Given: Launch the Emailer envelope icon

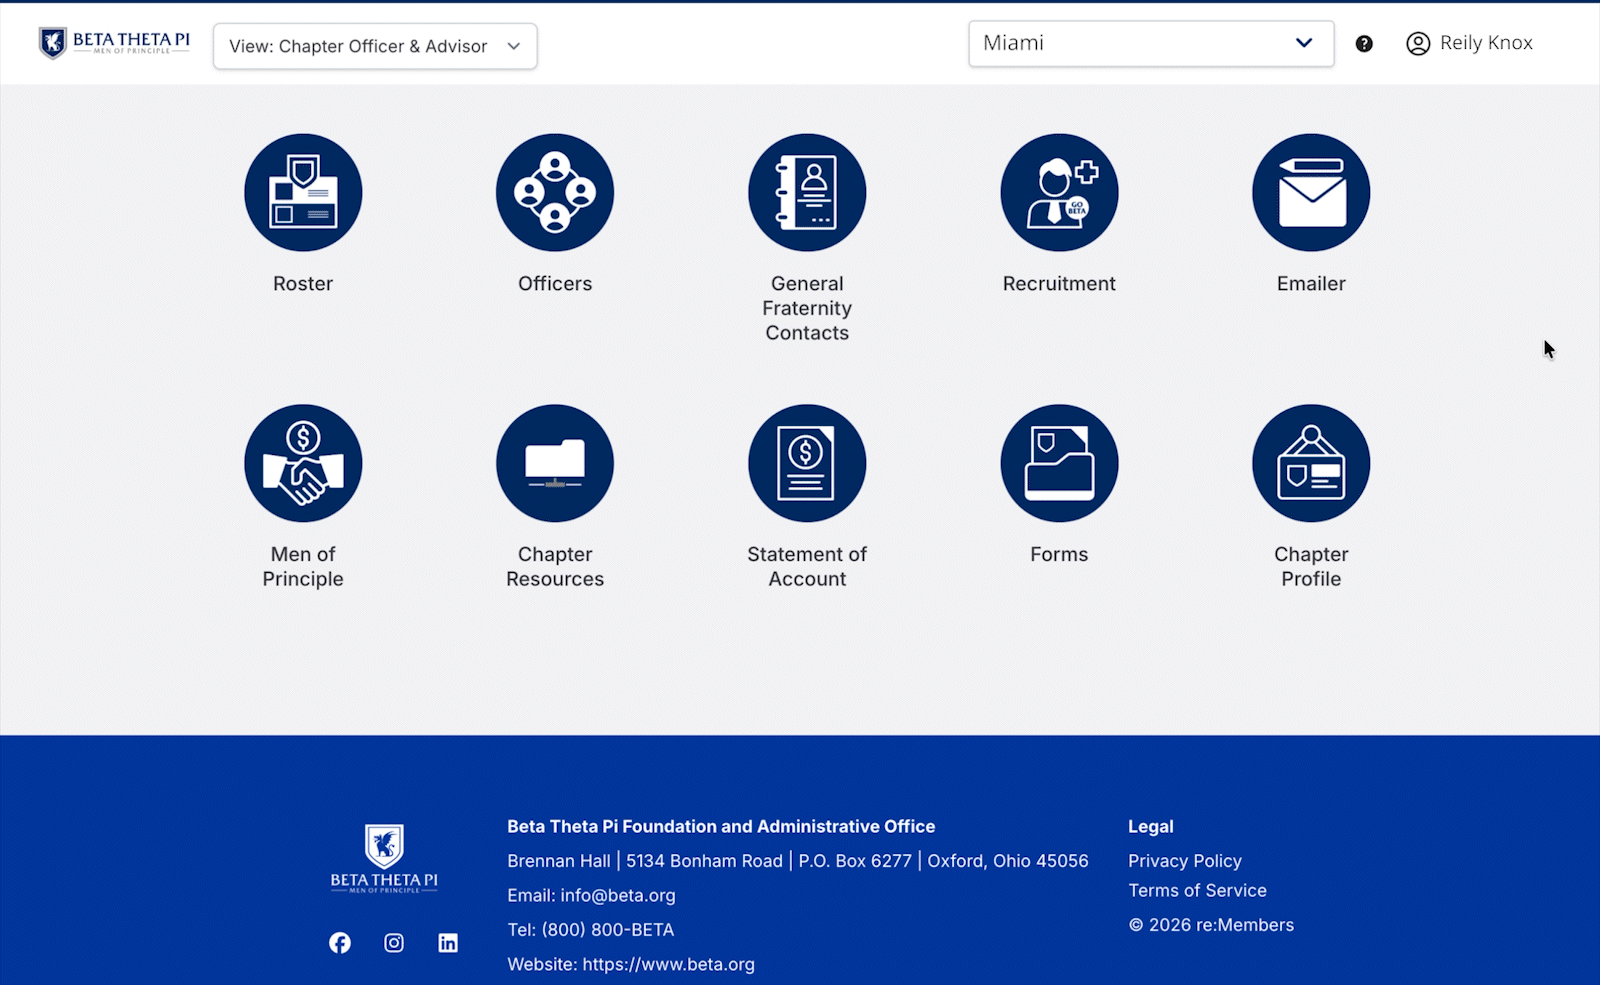Looking at the screenshot, I should [1311, 193].
